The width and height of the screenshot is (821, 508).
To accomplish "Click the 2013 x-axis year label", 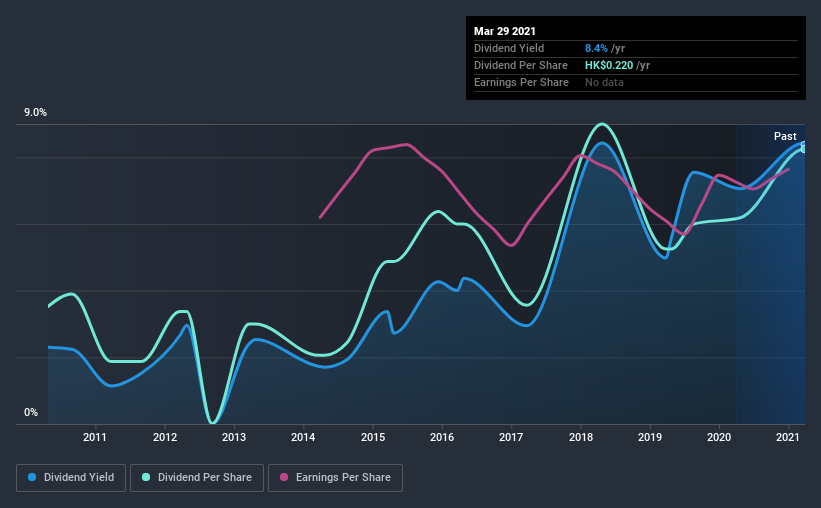I will pyautogui.click(x=234, y=437).
